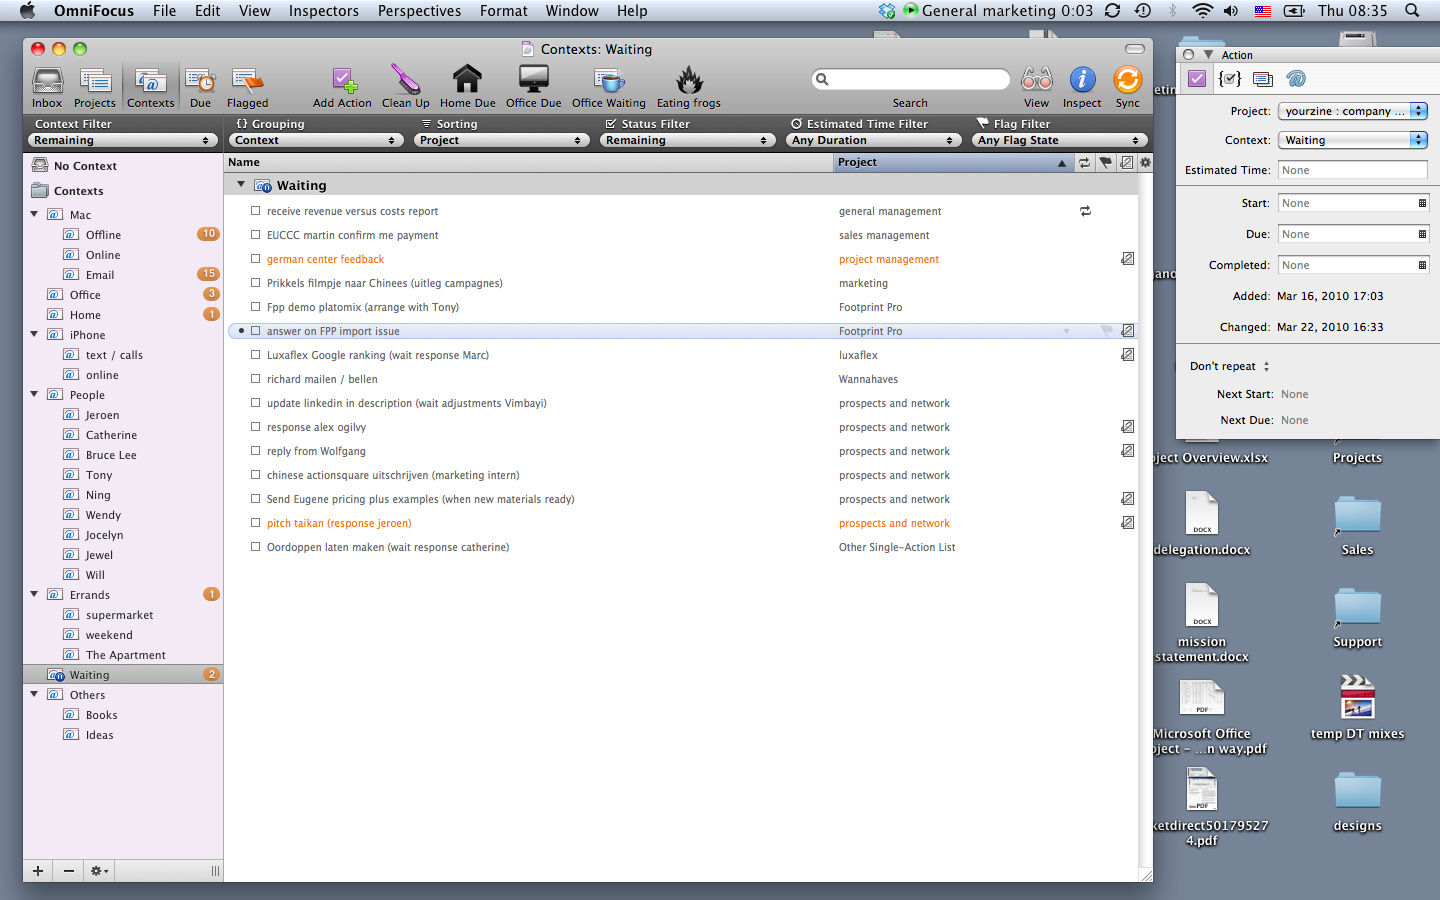Complete pitch taikan (response jeroen)
The width and height of the screenshot is (1440, 900).
(255, 523)
